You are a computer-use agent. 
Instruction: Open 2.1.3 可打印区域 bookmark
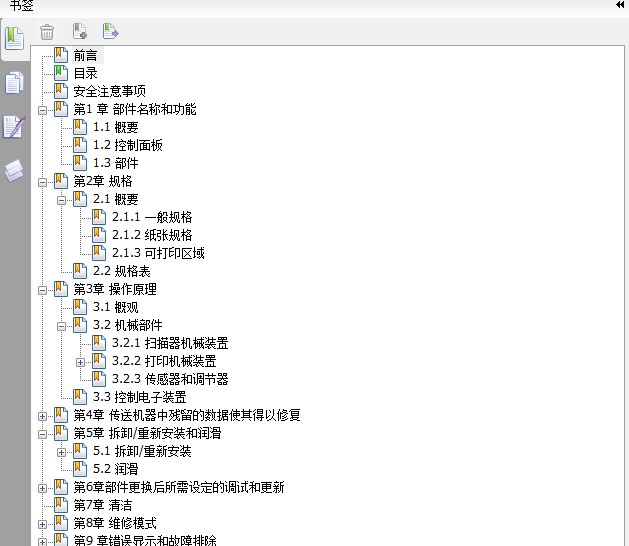(158, 253)
